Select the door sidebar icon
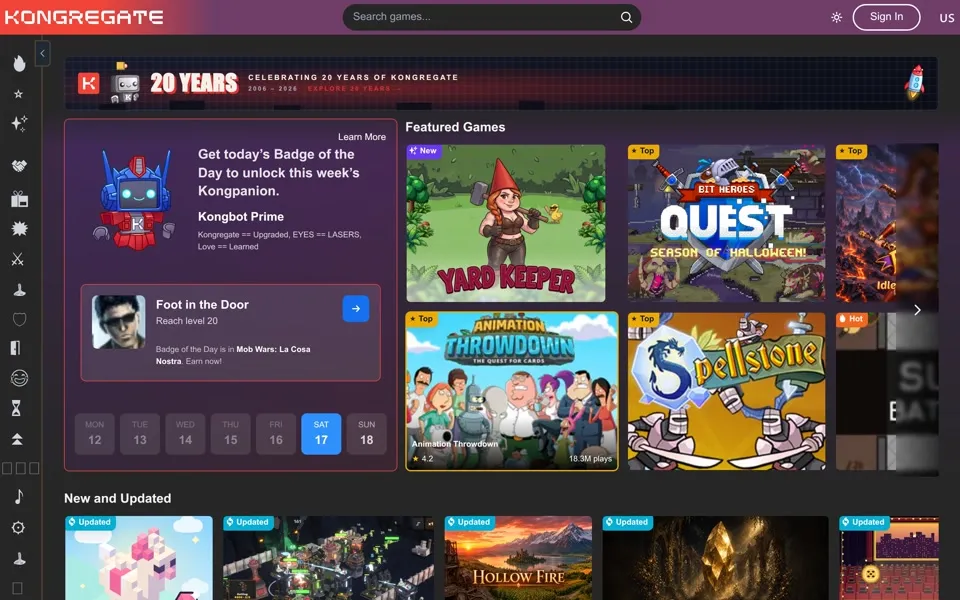Screen dimensions: 960x600 click(x=16, y=348)
